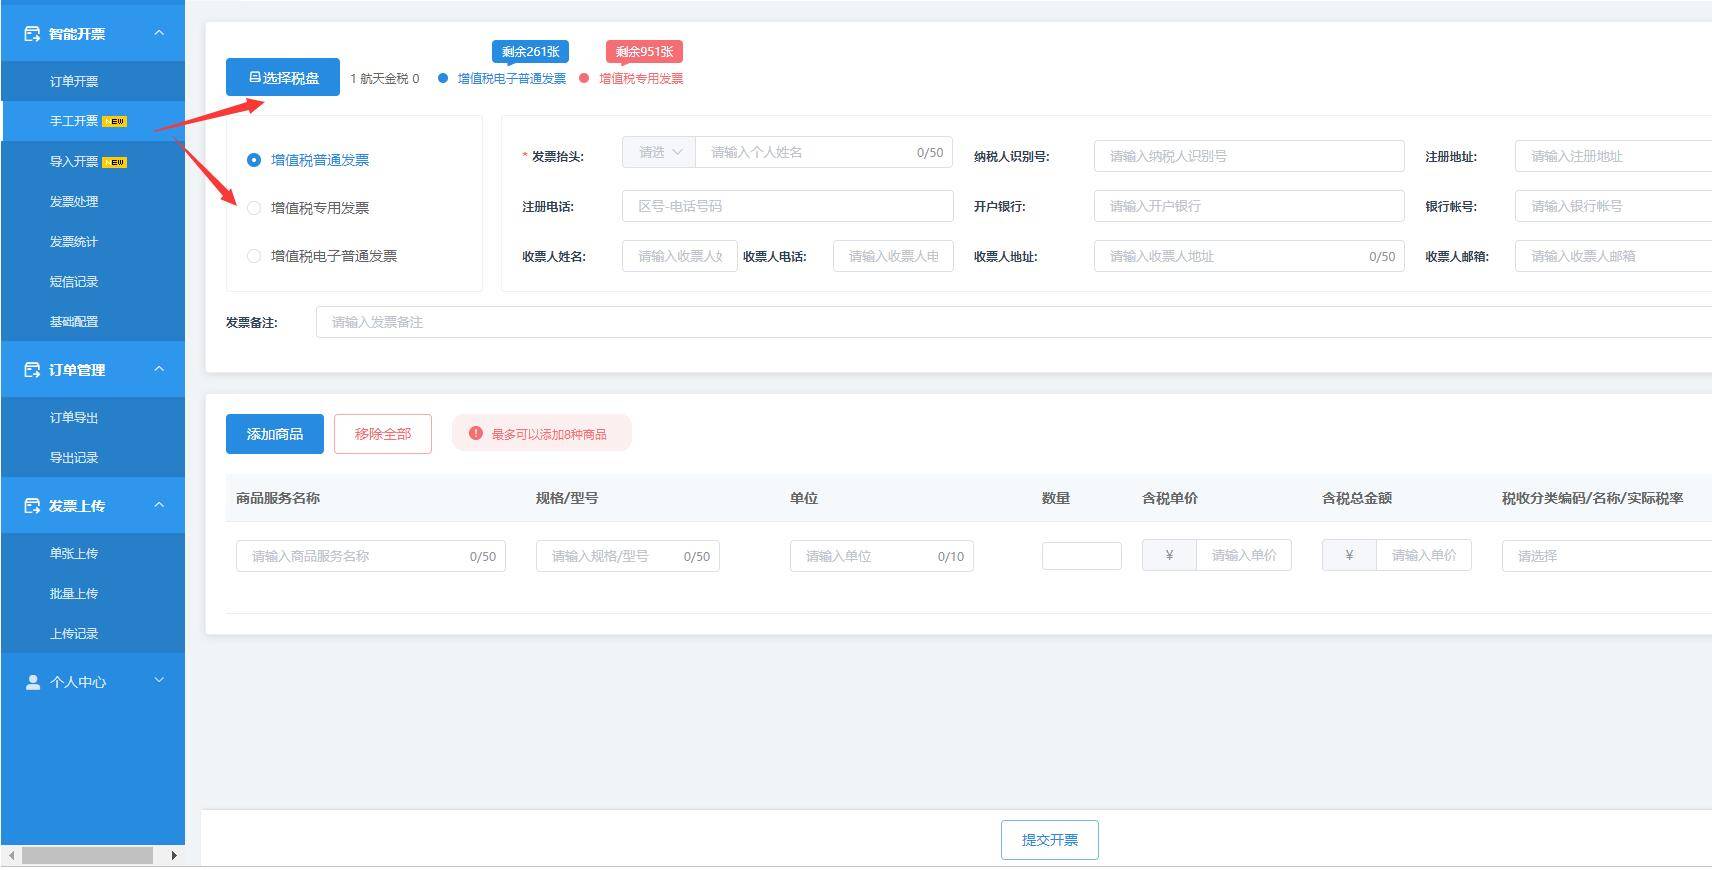Focus the 请输入个人姓名 invoice title field
The height and width of the screenshot is (870, 1712).
824,152
